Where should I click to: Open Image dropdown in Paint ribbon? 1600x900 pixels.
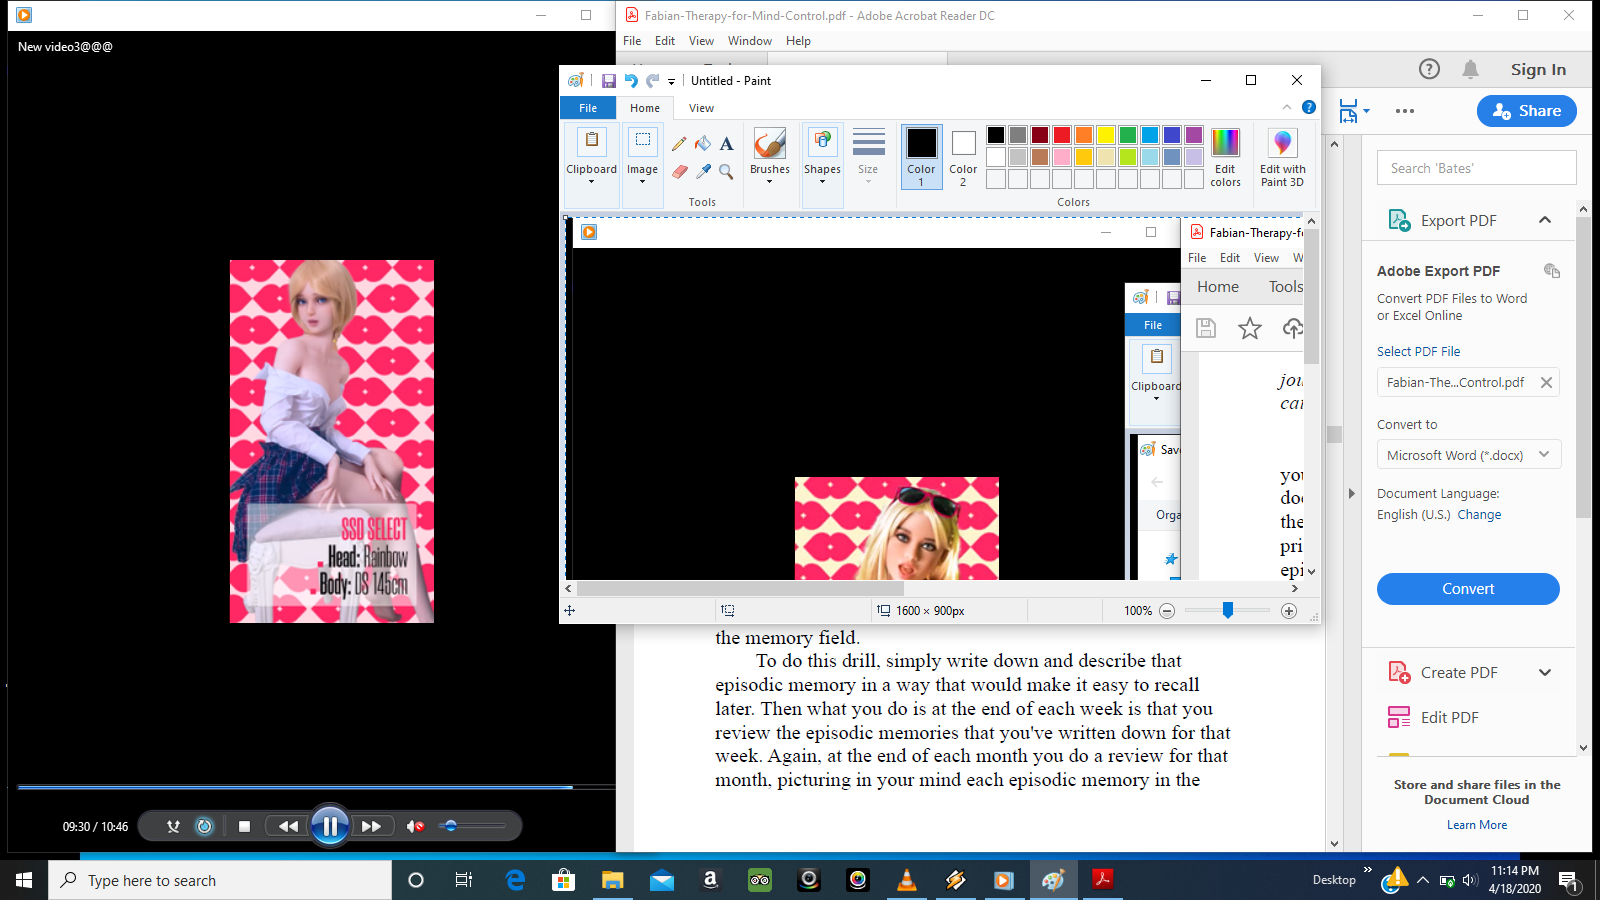click(x=642, y=164)
